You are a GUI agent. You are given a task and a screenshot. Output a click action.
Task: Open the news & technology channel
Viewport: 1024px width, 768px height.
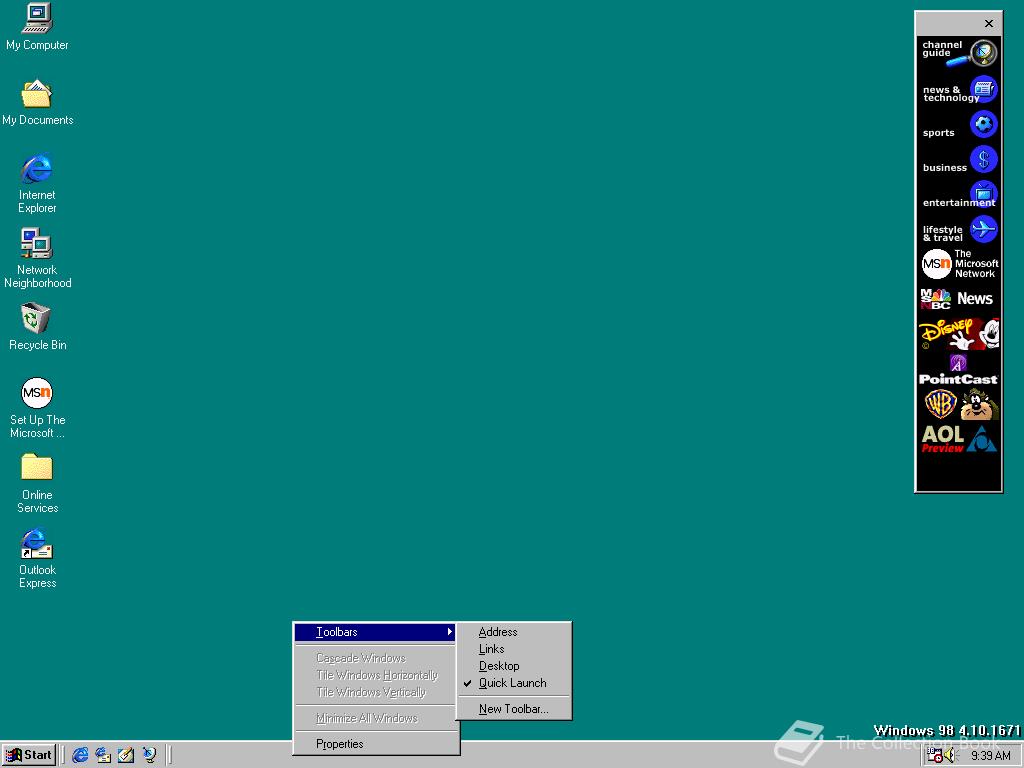coord(959,89)
